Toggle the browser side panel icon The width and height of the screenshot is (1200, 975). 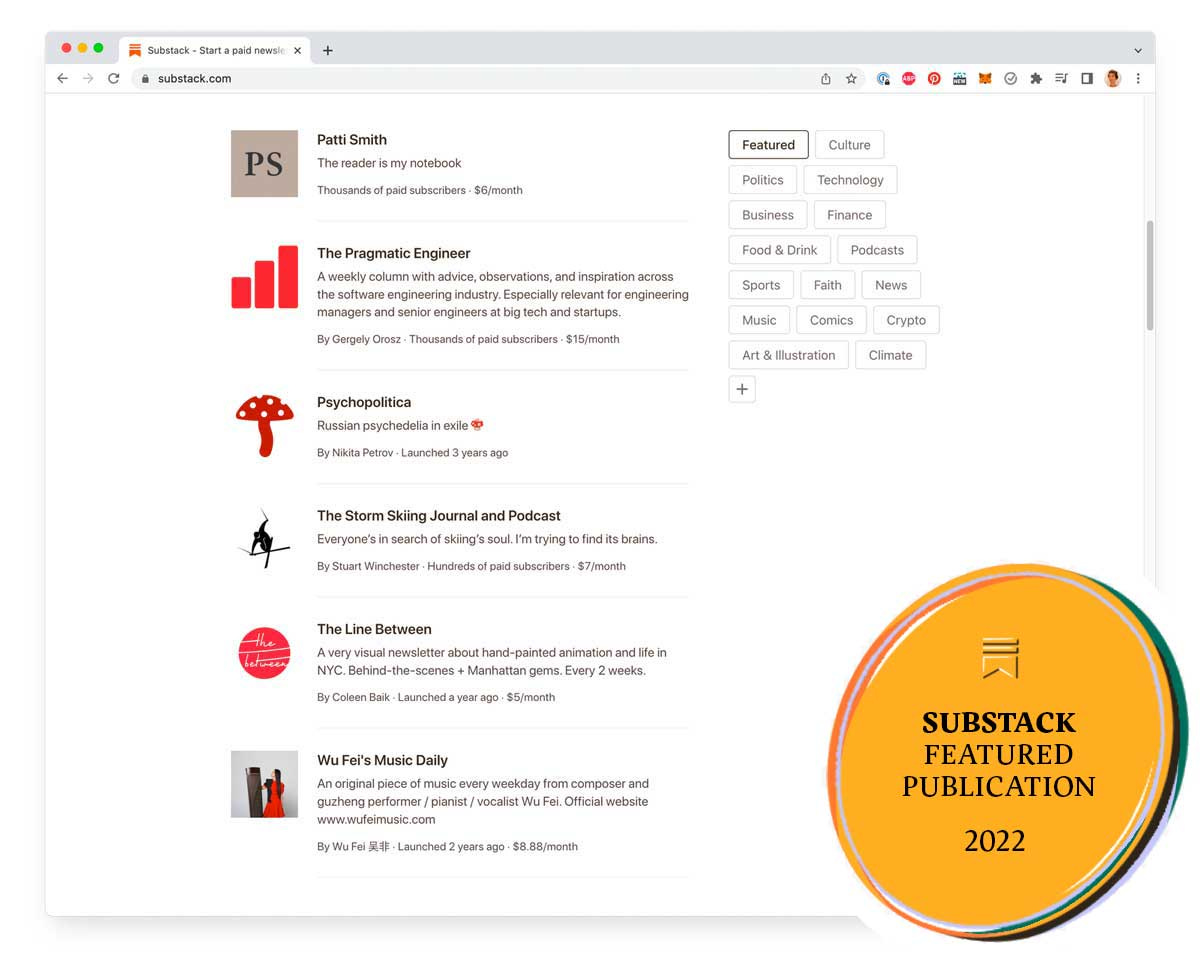tap(1087, 78)
